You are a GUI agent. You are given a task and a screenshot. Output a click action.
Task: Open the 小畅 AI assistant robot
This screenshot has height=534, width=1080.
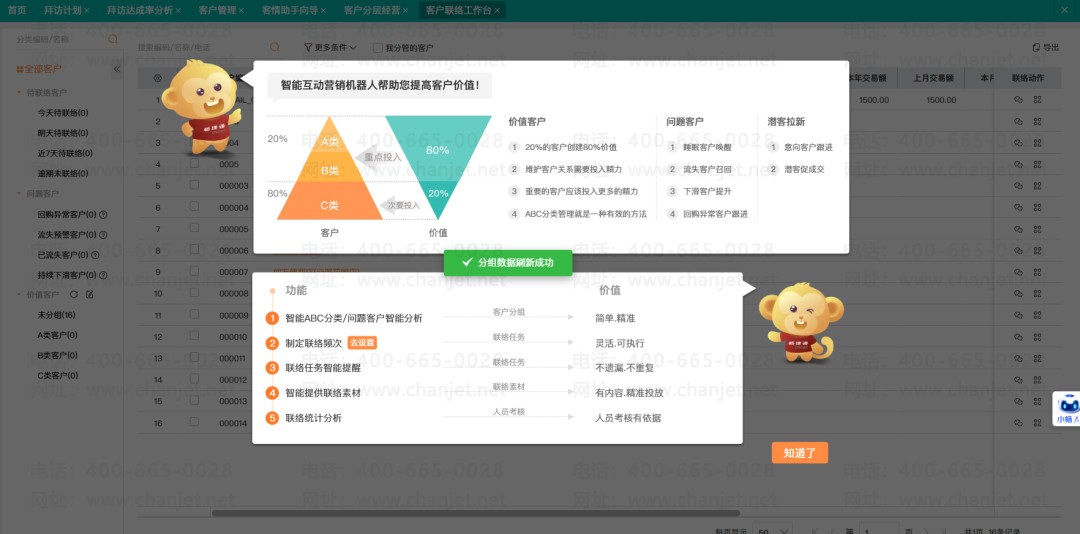1068,409
